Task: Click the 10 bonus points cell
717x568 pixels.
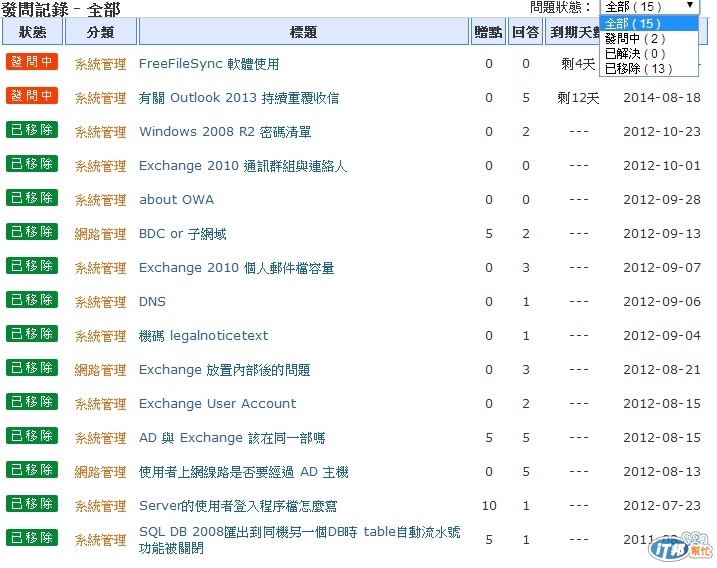Action: click(489, 506)
